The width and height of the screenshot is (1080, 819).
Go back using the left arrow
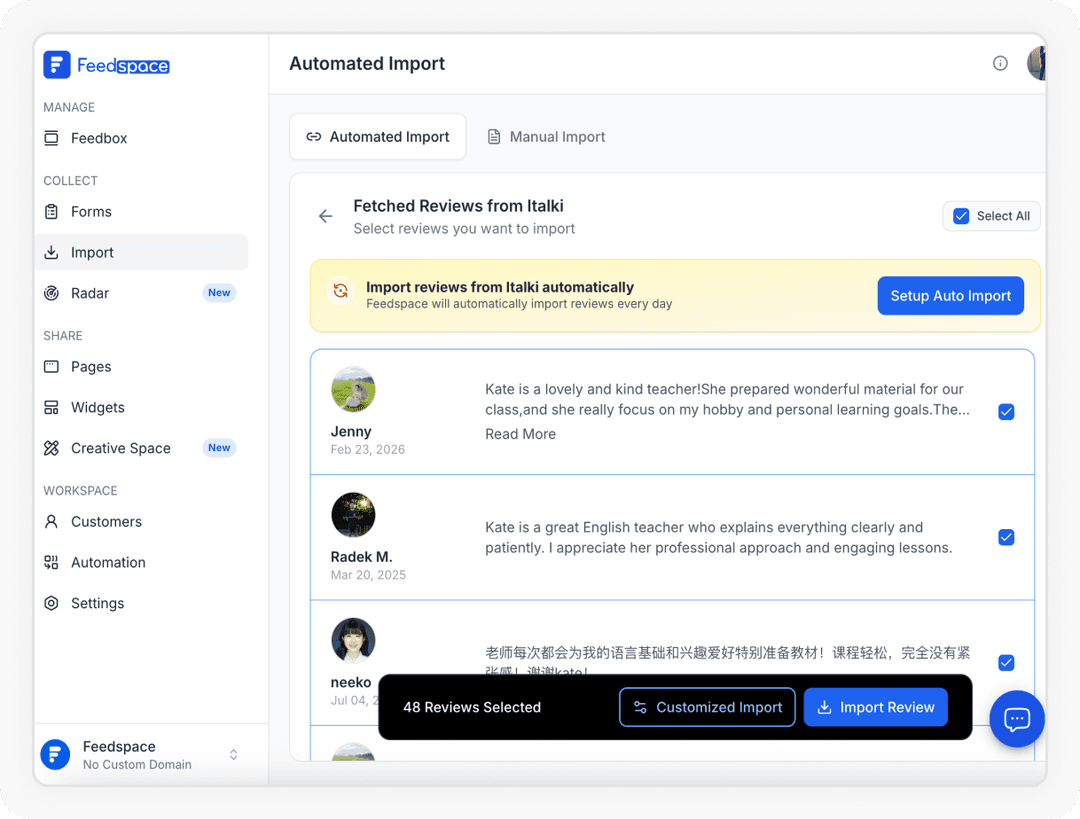tap(326, 216)
